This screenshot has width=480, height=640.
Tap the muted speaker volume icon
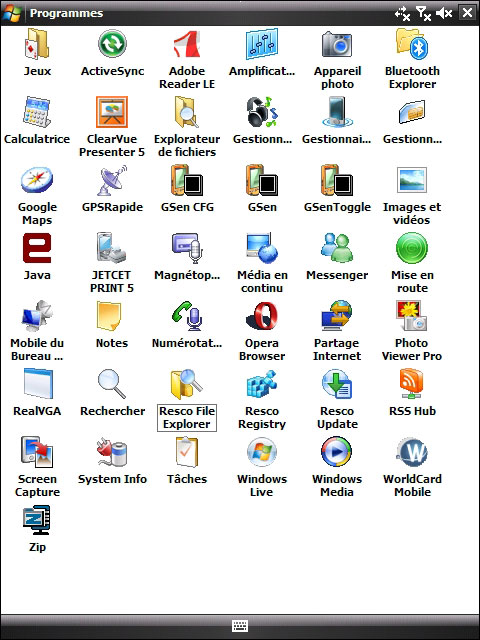444,13
